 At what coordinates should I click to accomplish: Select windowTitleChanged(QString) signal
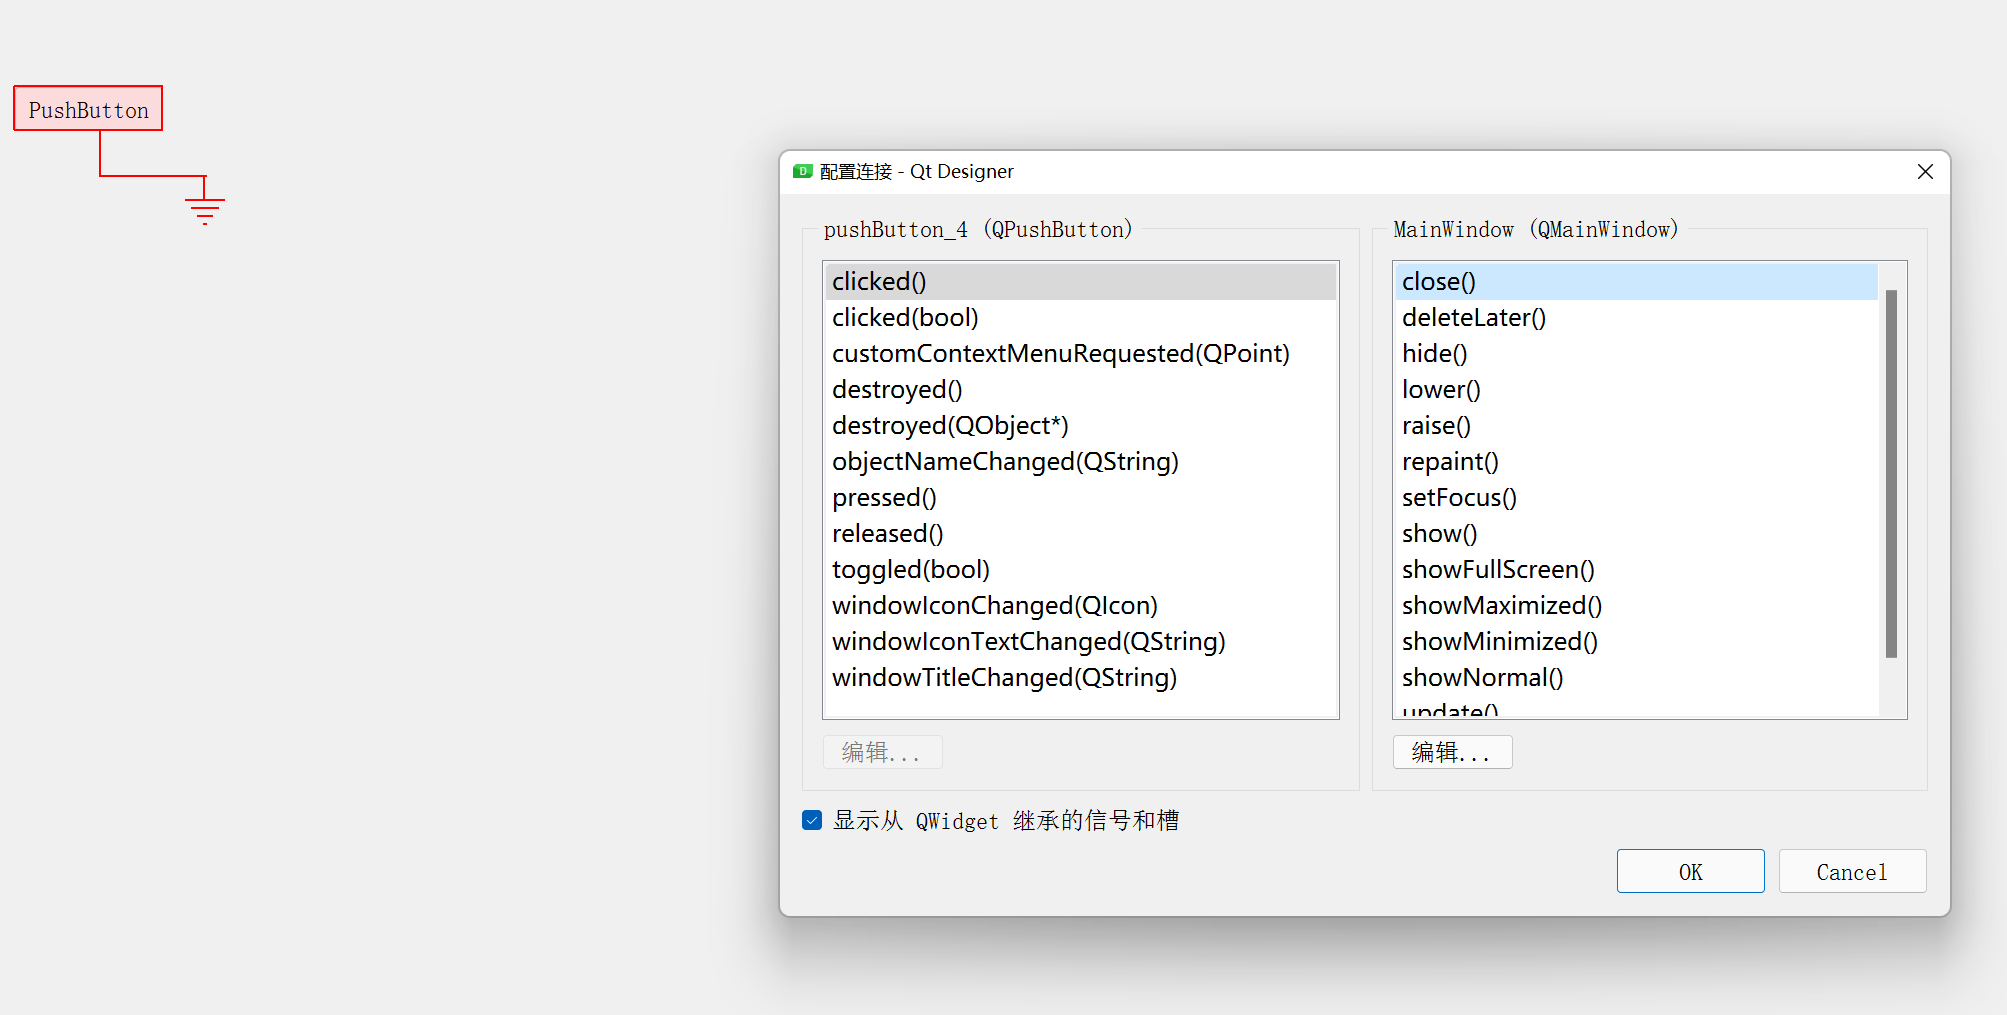[x=1003, y=677]
